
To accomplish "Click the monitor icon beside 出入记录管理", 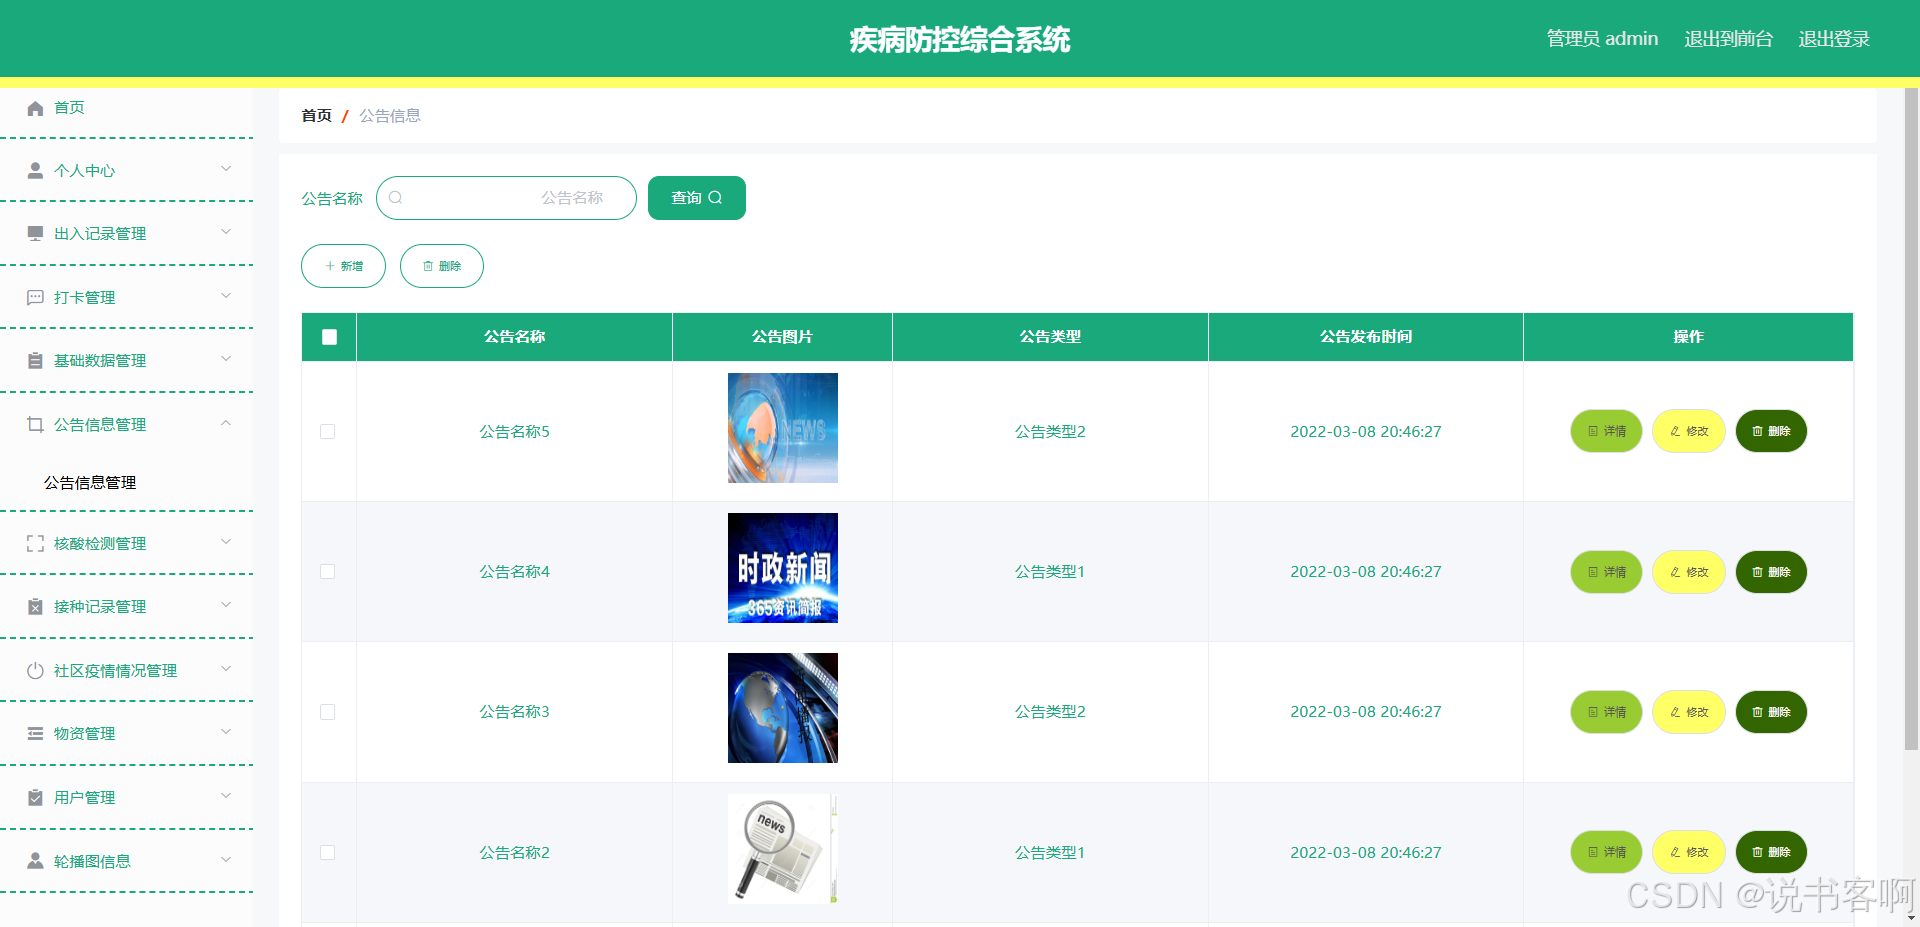I will pos(35,233).
